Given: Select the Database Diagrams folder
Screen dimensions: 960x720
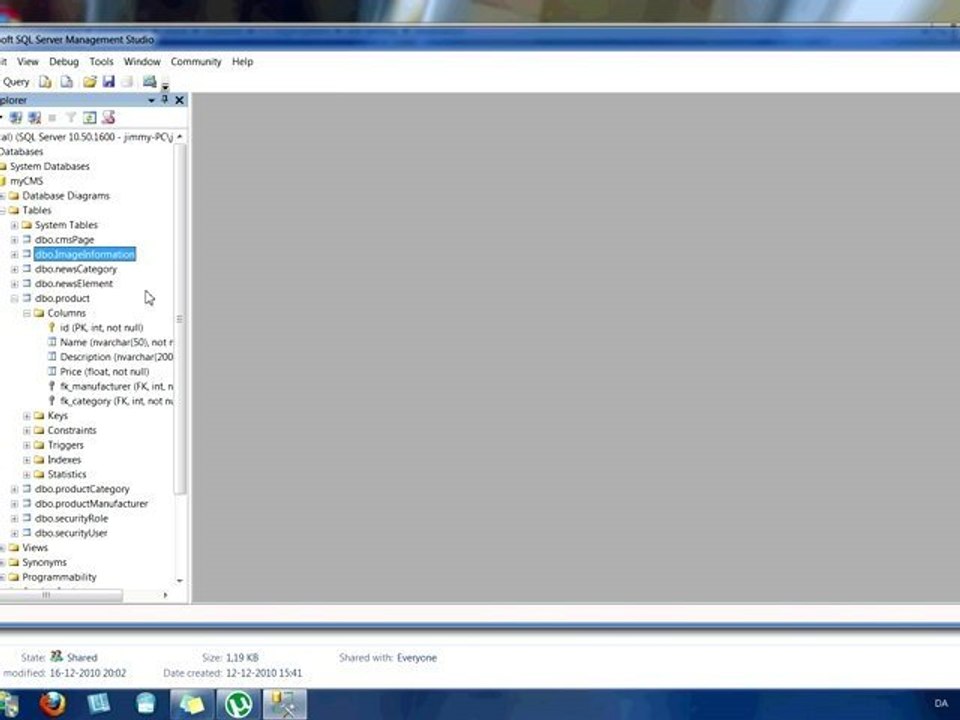Looking at the screenshot, I should tap(66, 196).
